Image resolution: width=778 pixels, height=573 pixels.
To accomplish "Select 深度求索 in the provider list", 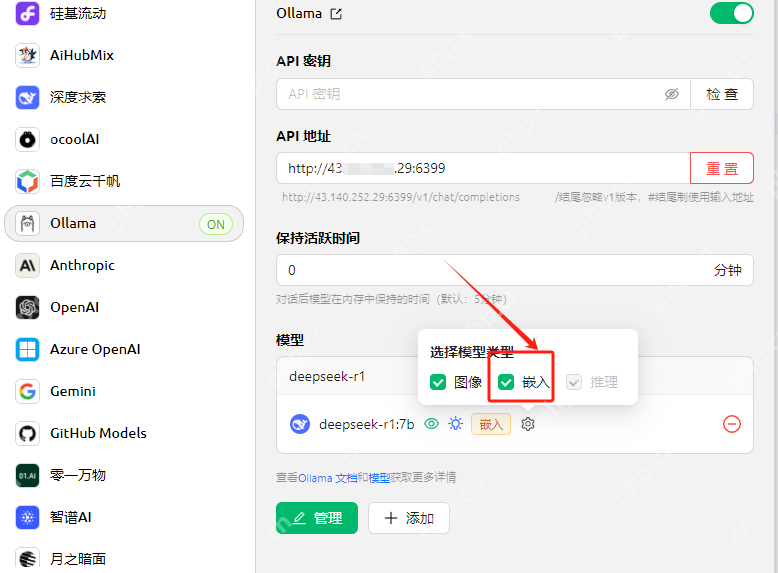I will click(124, 97).
